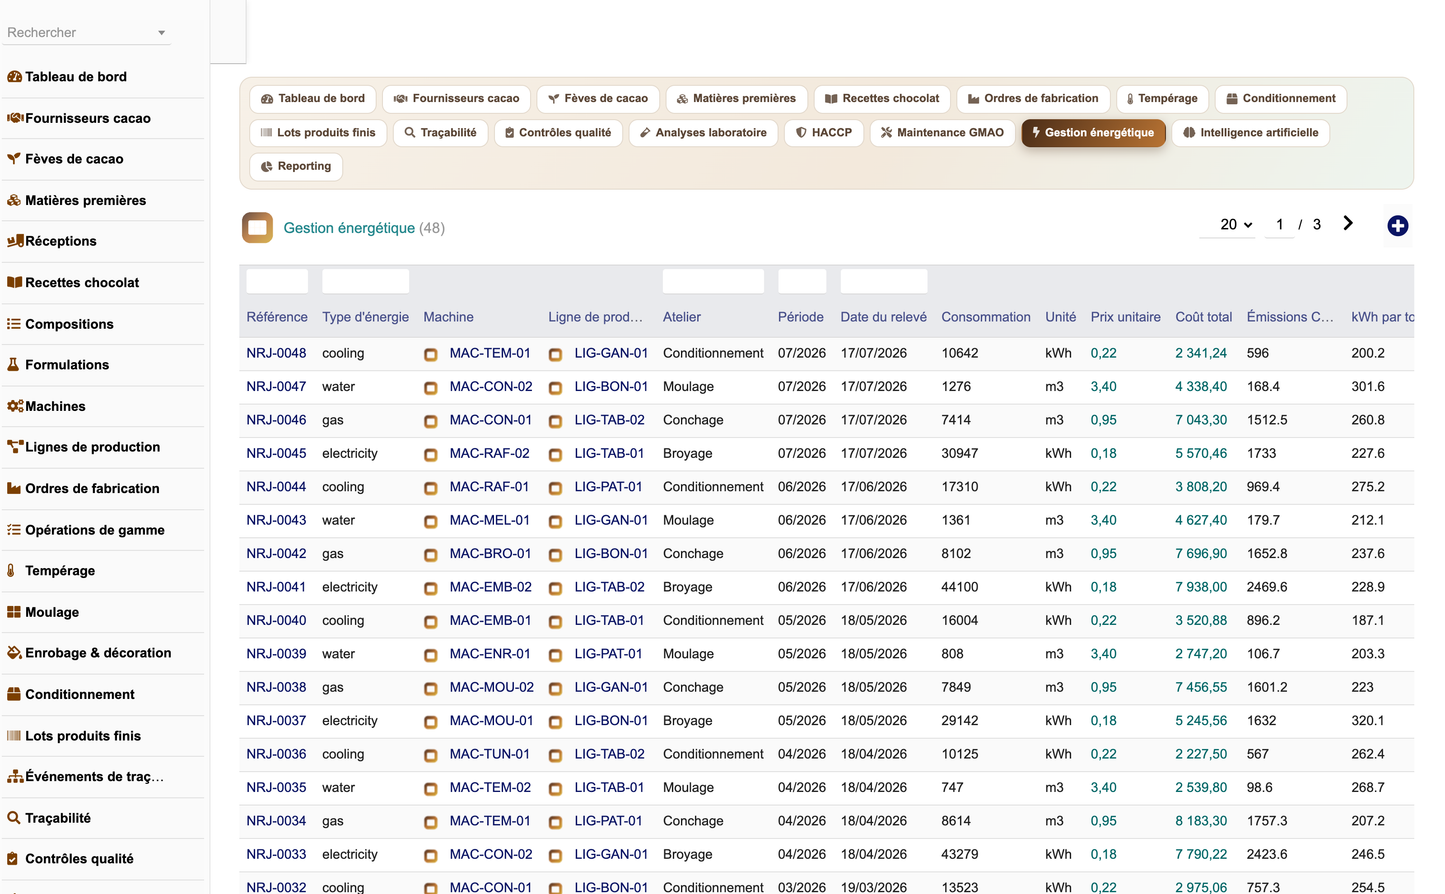Switch to the Maintenance GMAO tab
Image resolution: width=1445 pixels, height=894 pixels.
pos(942,133)
